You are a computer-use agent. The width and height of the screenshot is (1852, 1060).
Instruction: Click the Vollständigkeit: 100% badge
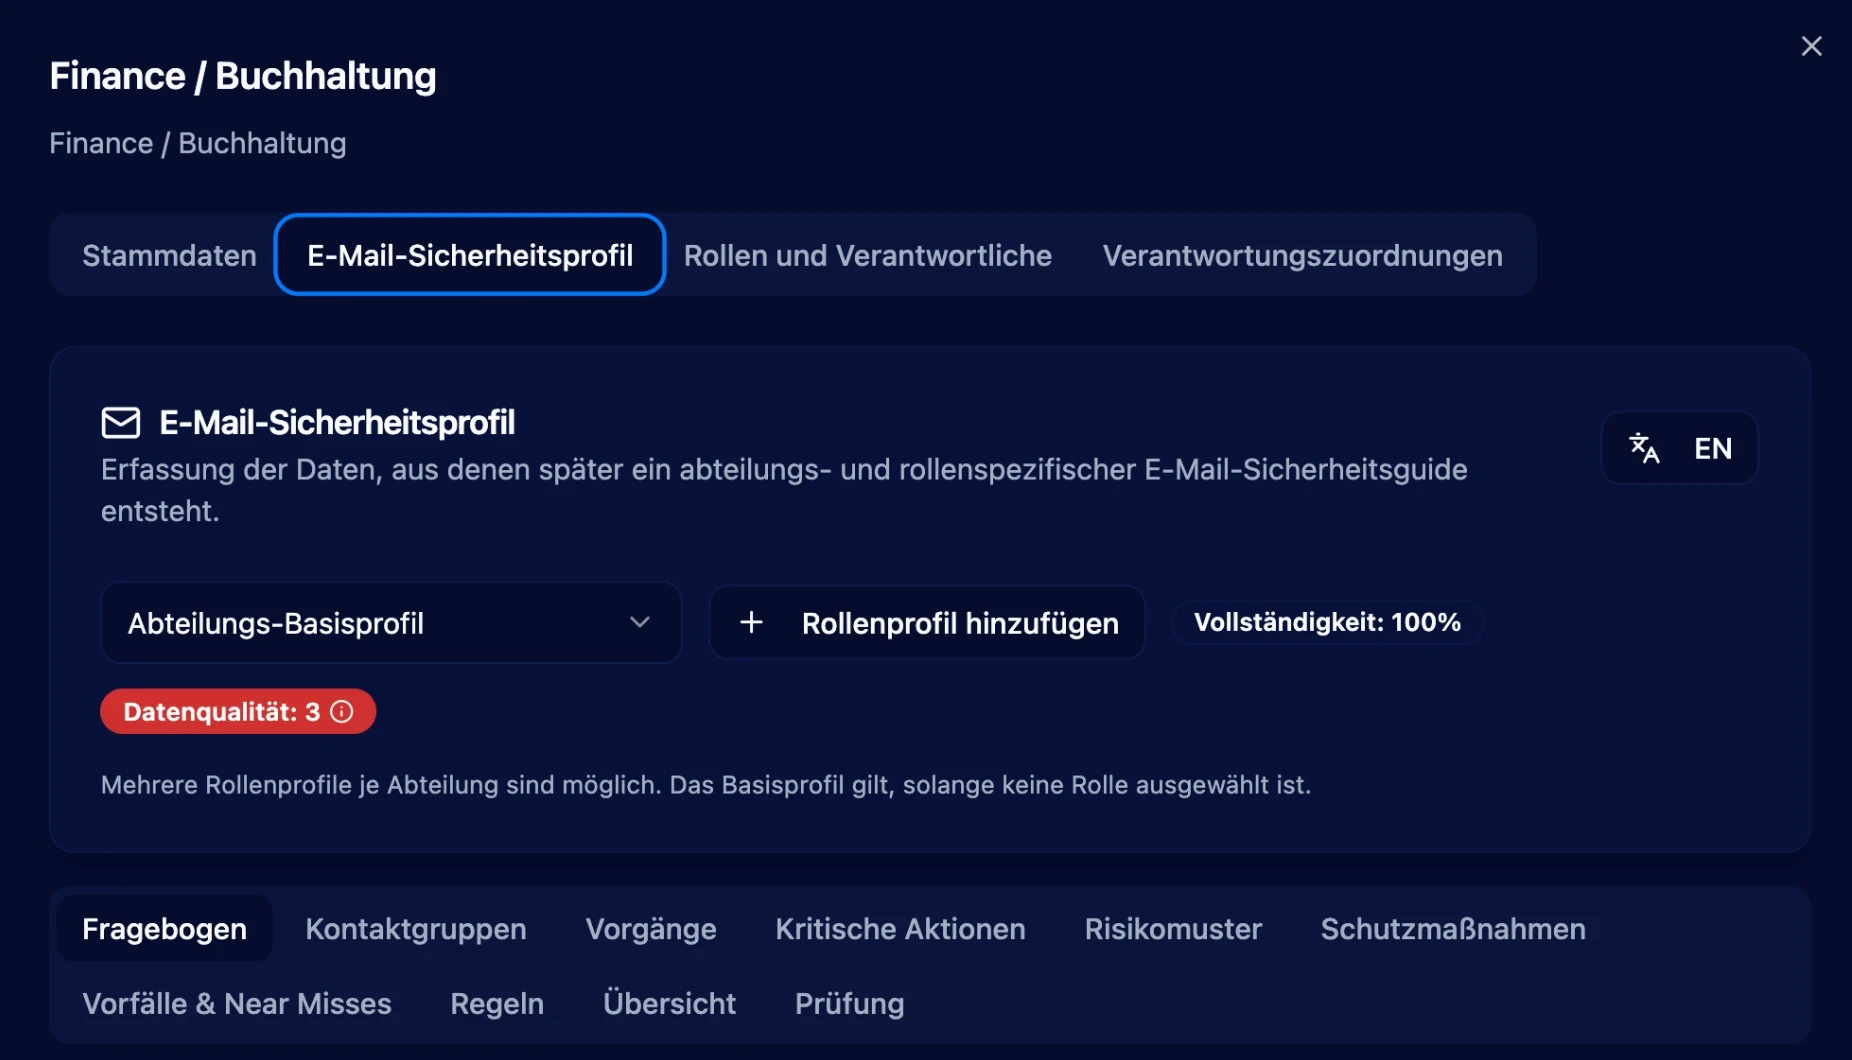pyautogui.click(x=1327, y=622)
